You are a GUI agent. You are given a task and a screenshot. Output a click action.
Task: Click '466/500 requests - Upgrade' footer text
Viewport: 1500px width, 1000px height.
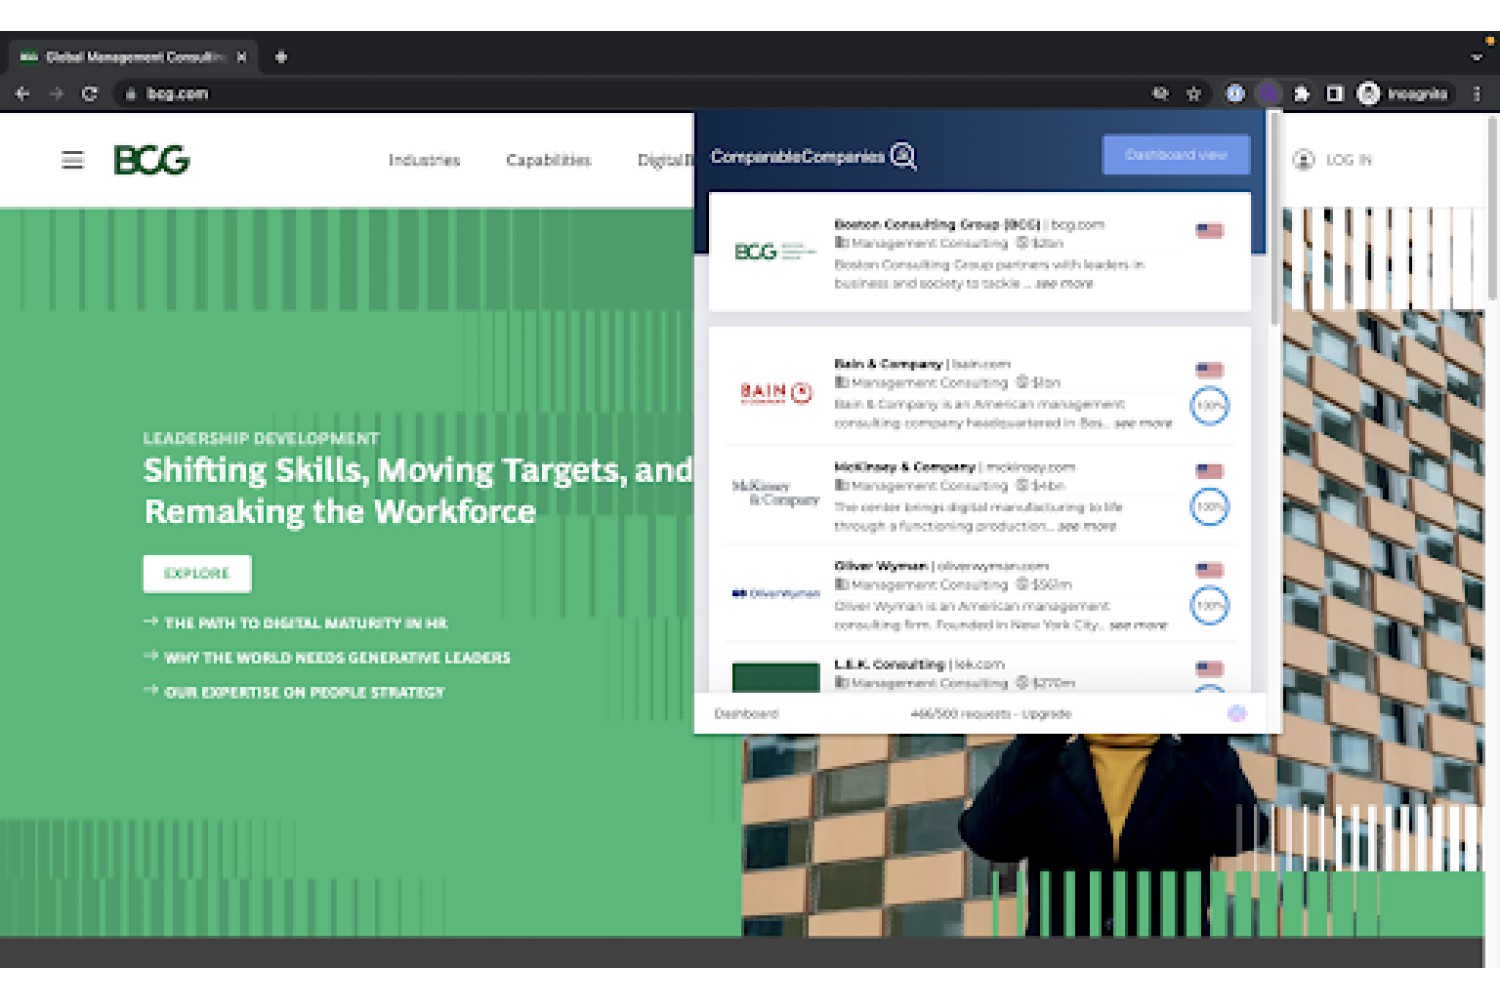click(x=991, y=714)
